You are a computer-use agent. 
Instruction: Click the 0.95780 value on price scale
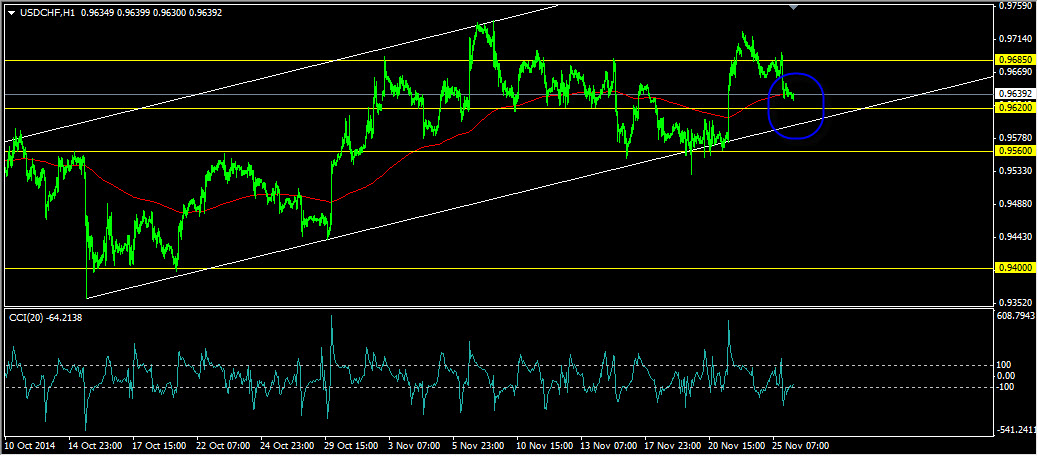1016,138
